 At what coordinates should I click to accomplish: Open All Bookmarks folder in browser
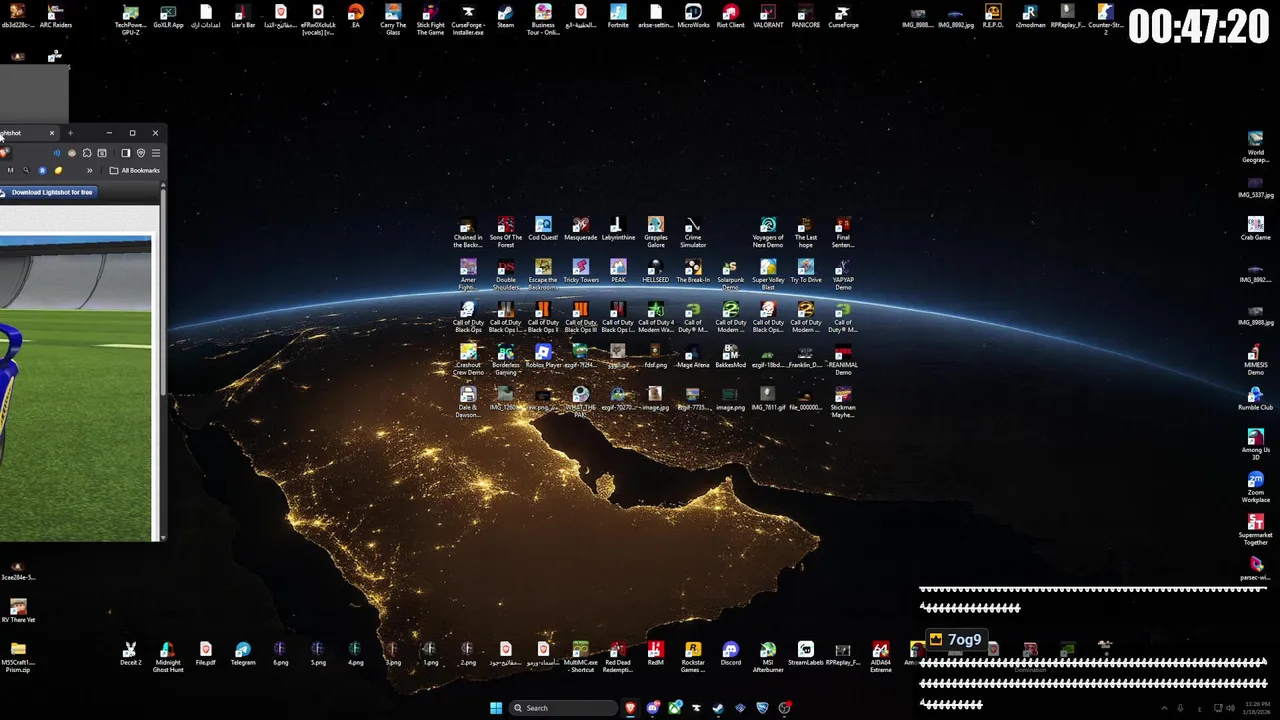(x=135, y=170)
